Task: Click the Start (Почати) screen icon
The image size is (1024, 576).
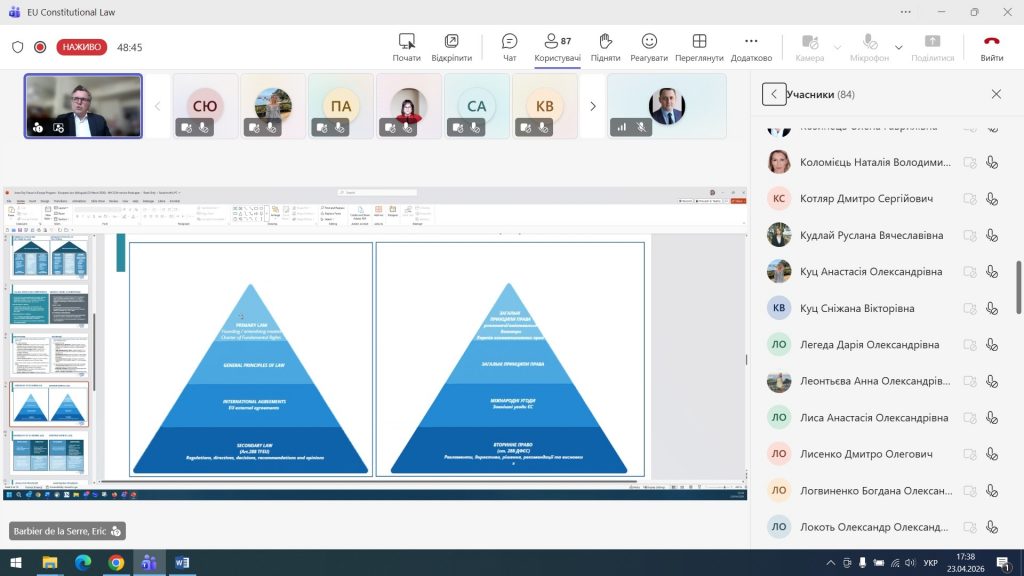Action: pyautogui.click(x=407, y=46)
